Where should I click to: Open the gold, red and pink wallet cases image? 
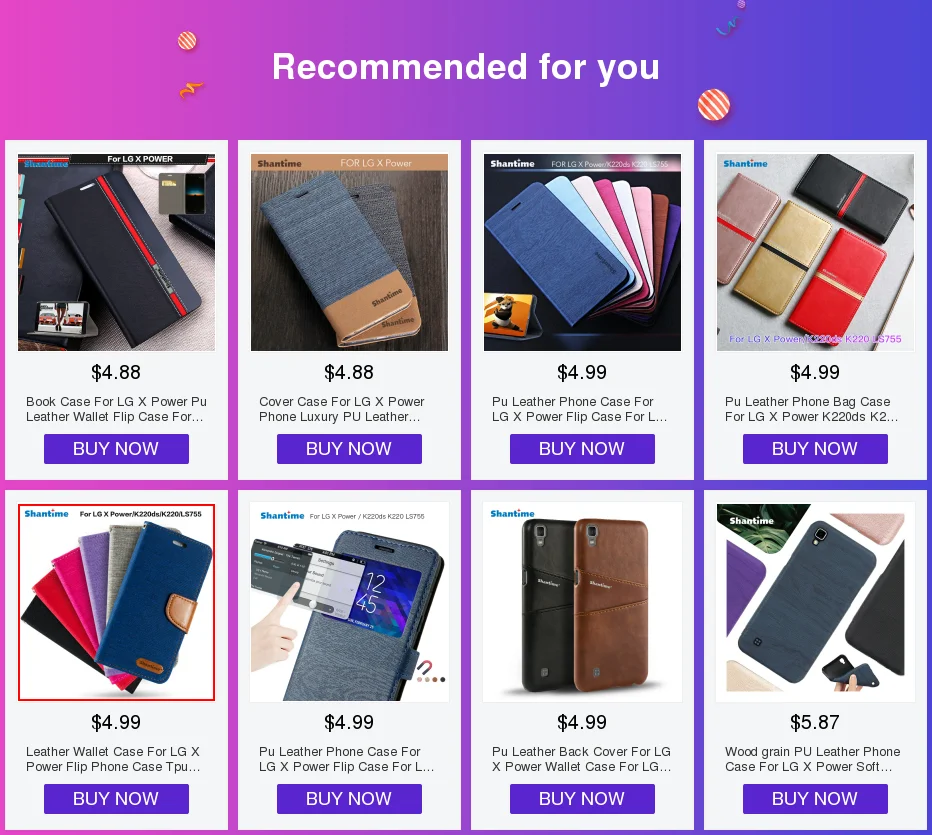pos(816,252)
